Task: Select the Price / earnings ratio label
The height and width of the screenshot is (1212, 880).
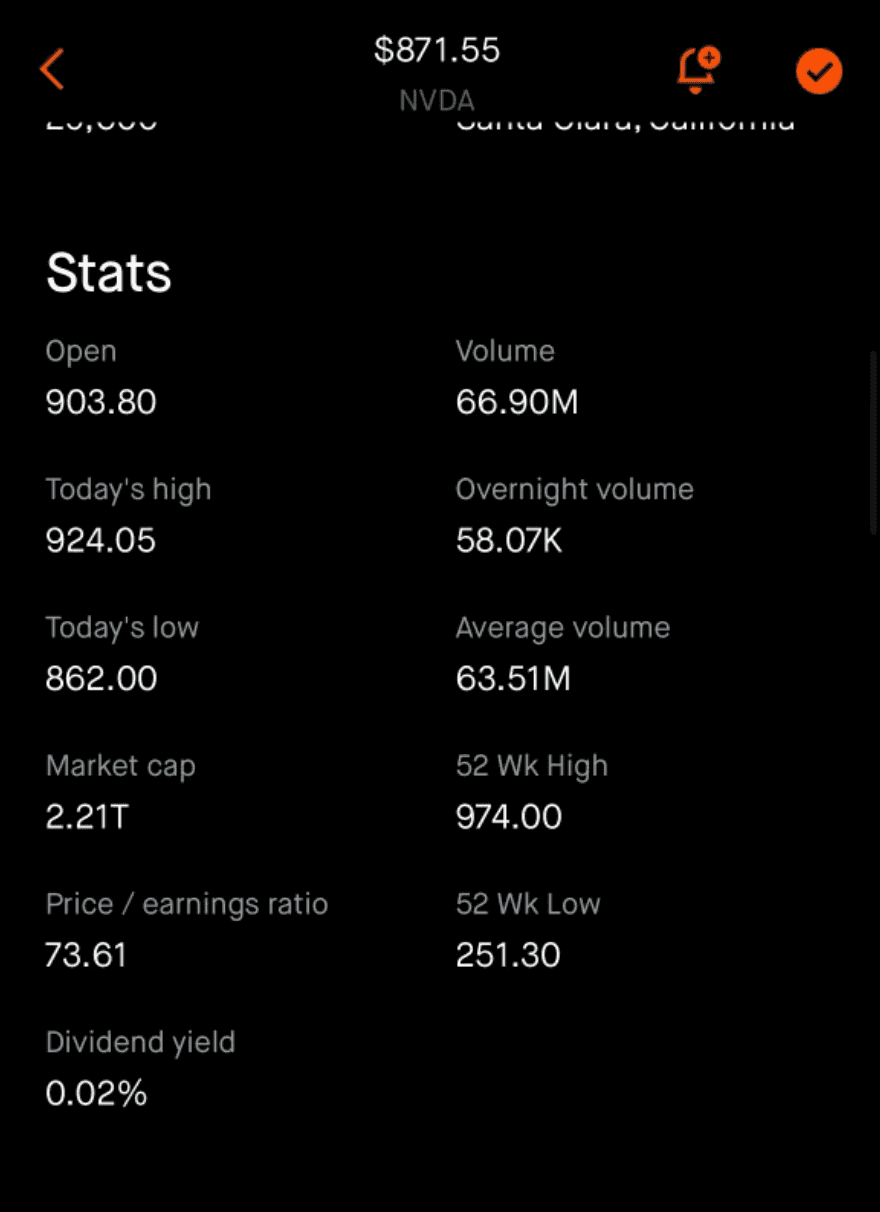Action: point(187,904)
